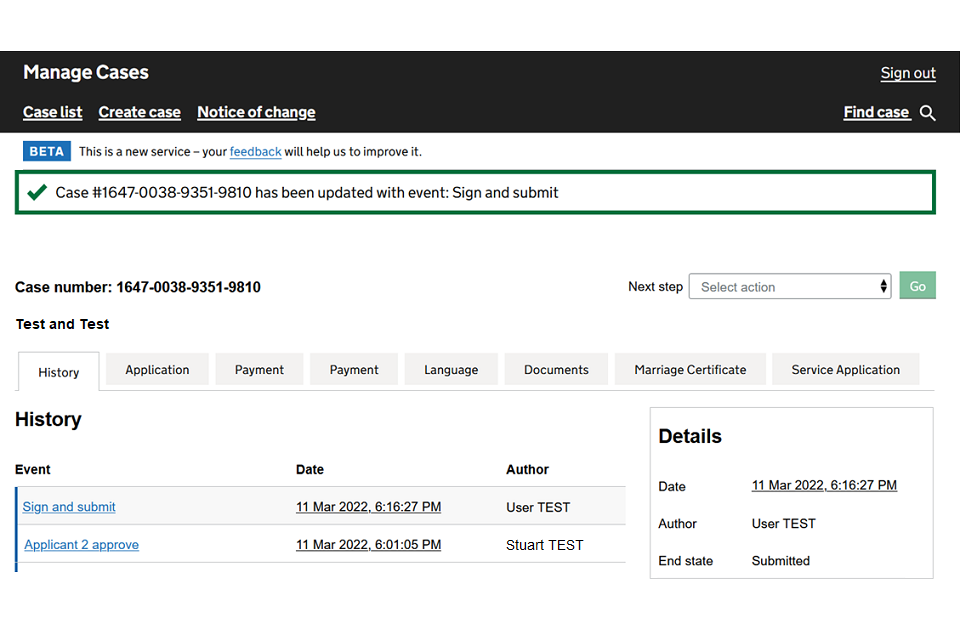Select the Marriage Certificate tab

pyautogui.click(x=690, y=370)
